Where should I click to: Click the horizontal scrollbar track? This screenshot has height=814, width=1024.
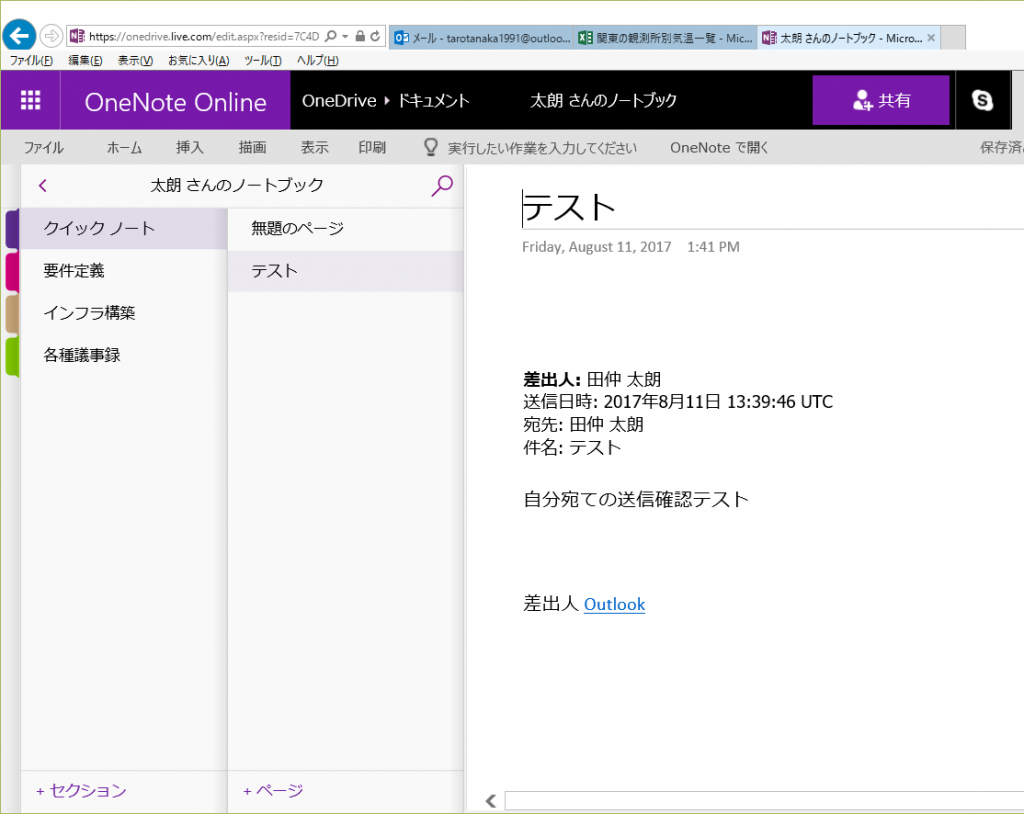pos(764,800)
